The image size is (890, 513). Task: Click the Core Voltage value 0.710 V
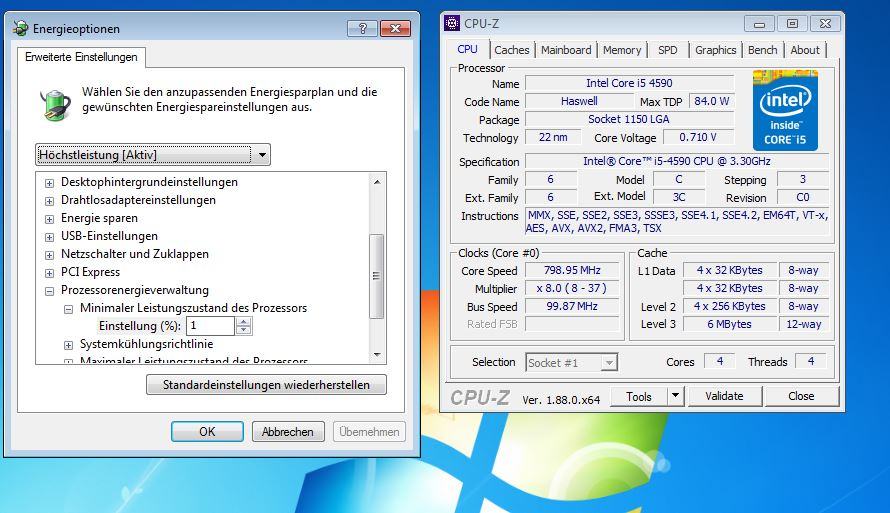click(x=698, y=137)
